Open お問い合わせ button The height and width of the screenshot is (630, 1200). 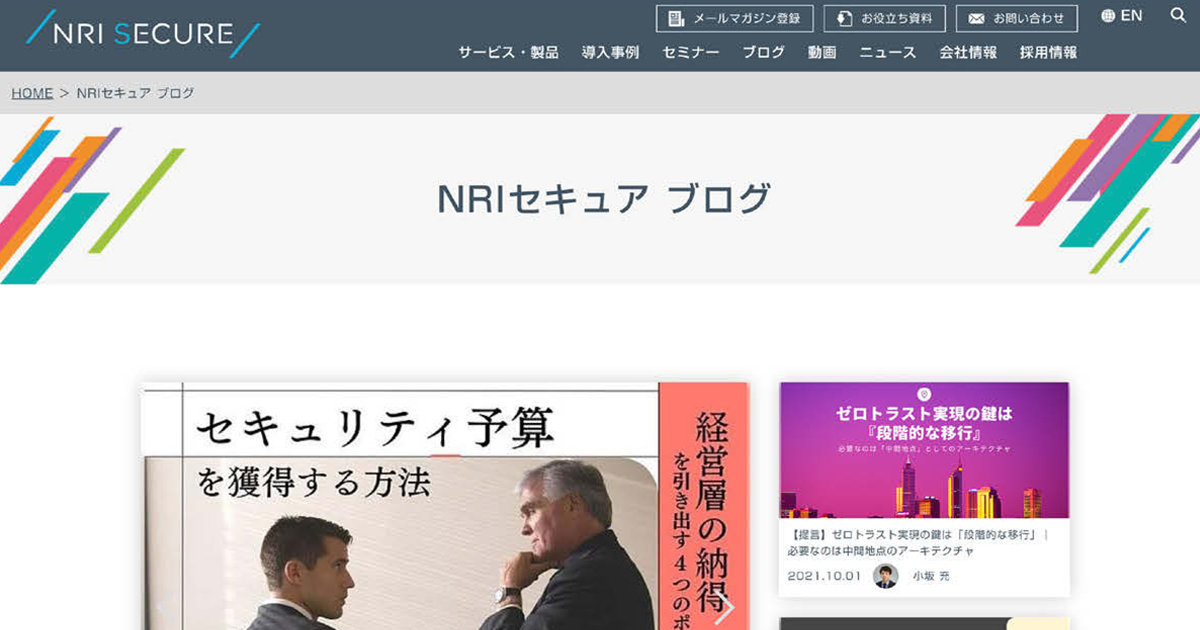click(x=1017, y=19)
